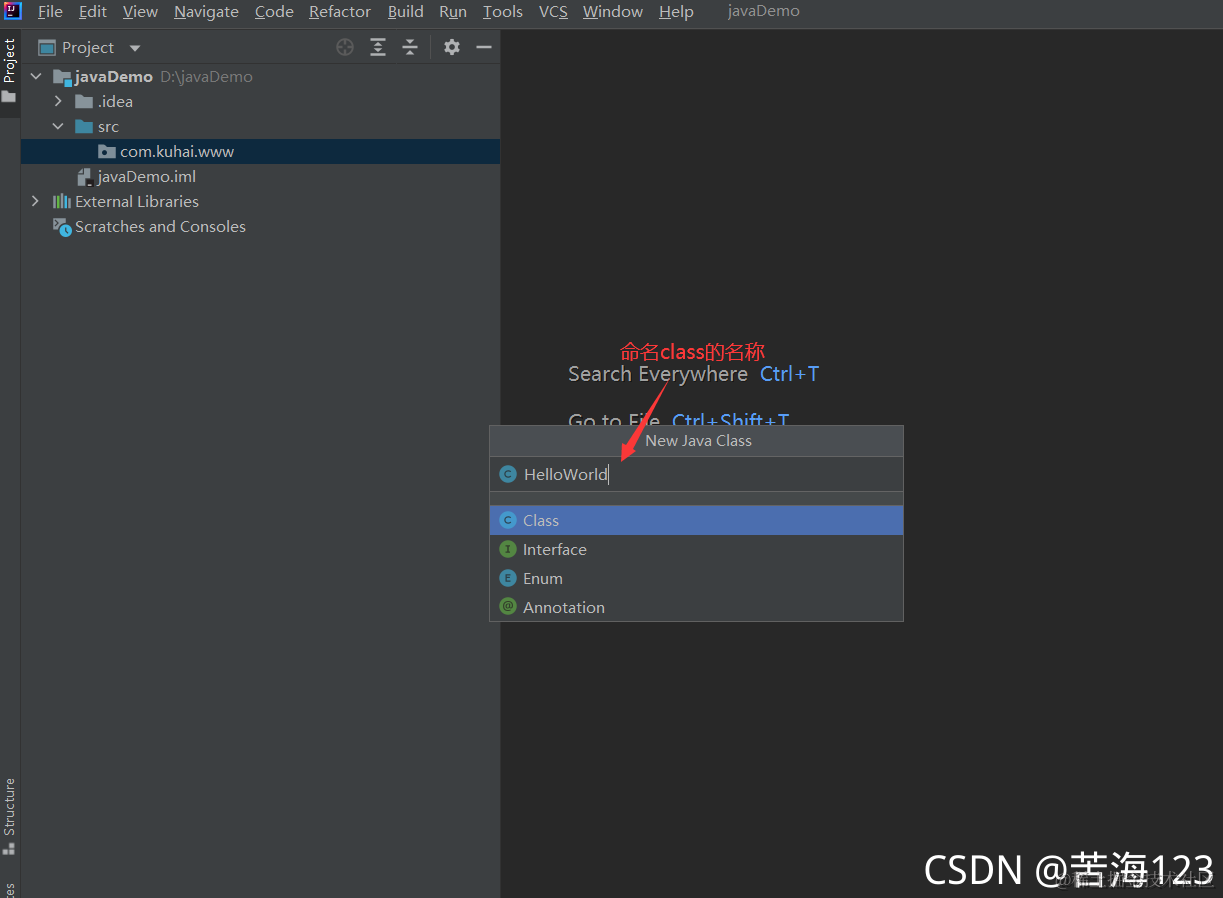
Task: Click the Interface type icon in list
Action: [x=508, y=549]
